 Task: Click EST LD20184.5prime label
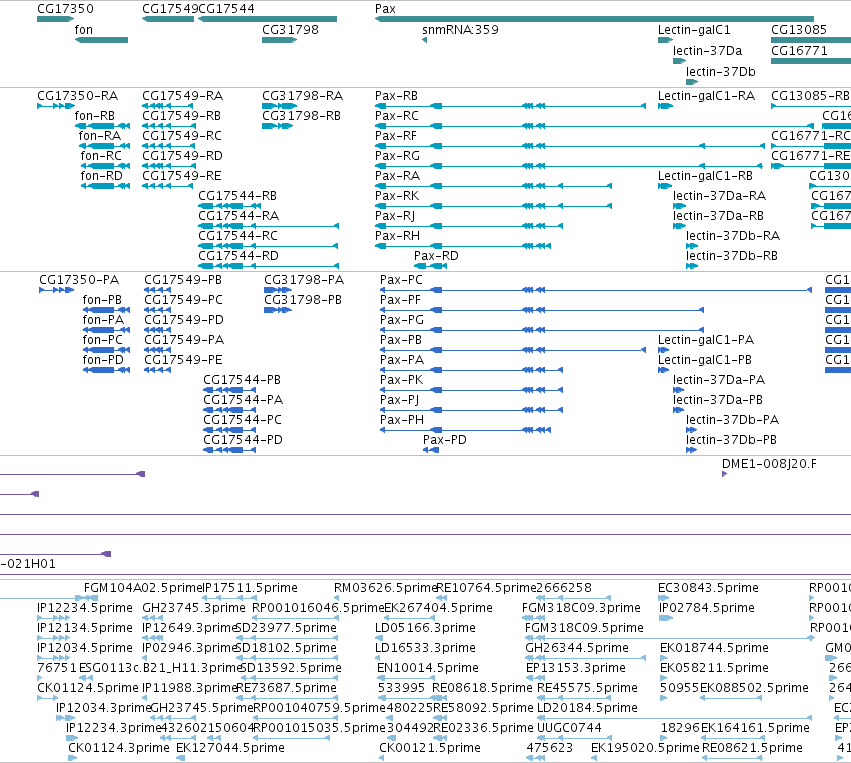[x=587, y=708]
